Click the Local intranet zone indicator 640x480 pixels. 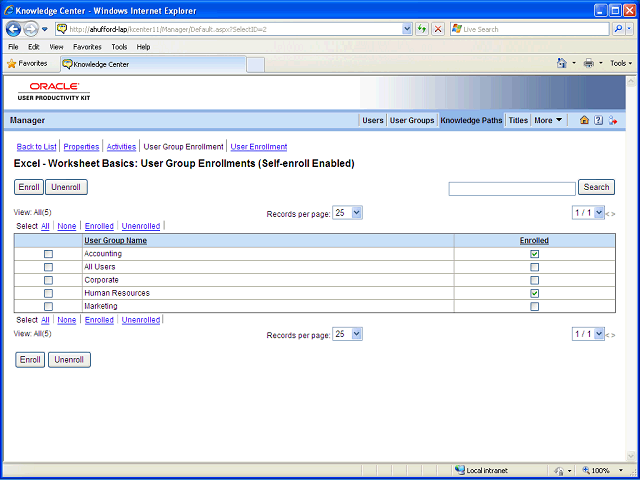(x=482, y=470)
